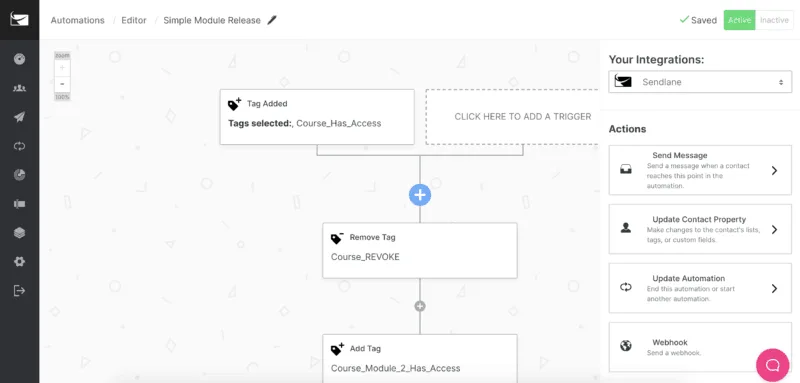Select the Tag Added trigger node

(317, 117)
